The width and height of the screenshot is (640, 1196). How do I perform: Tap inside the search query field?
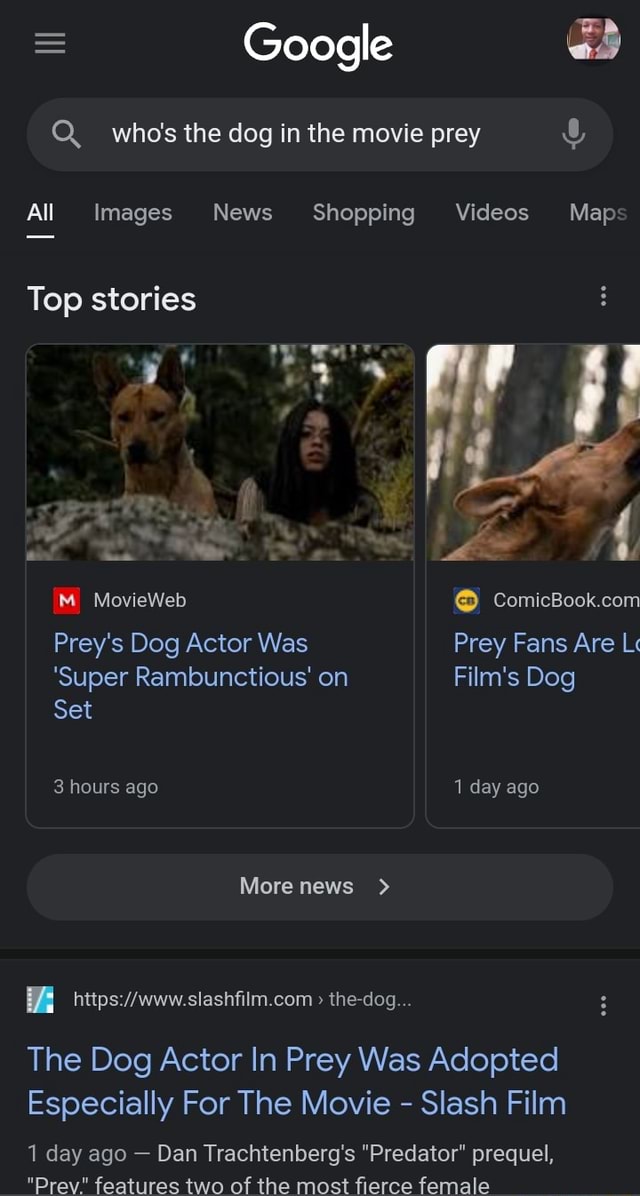[300, 134]
